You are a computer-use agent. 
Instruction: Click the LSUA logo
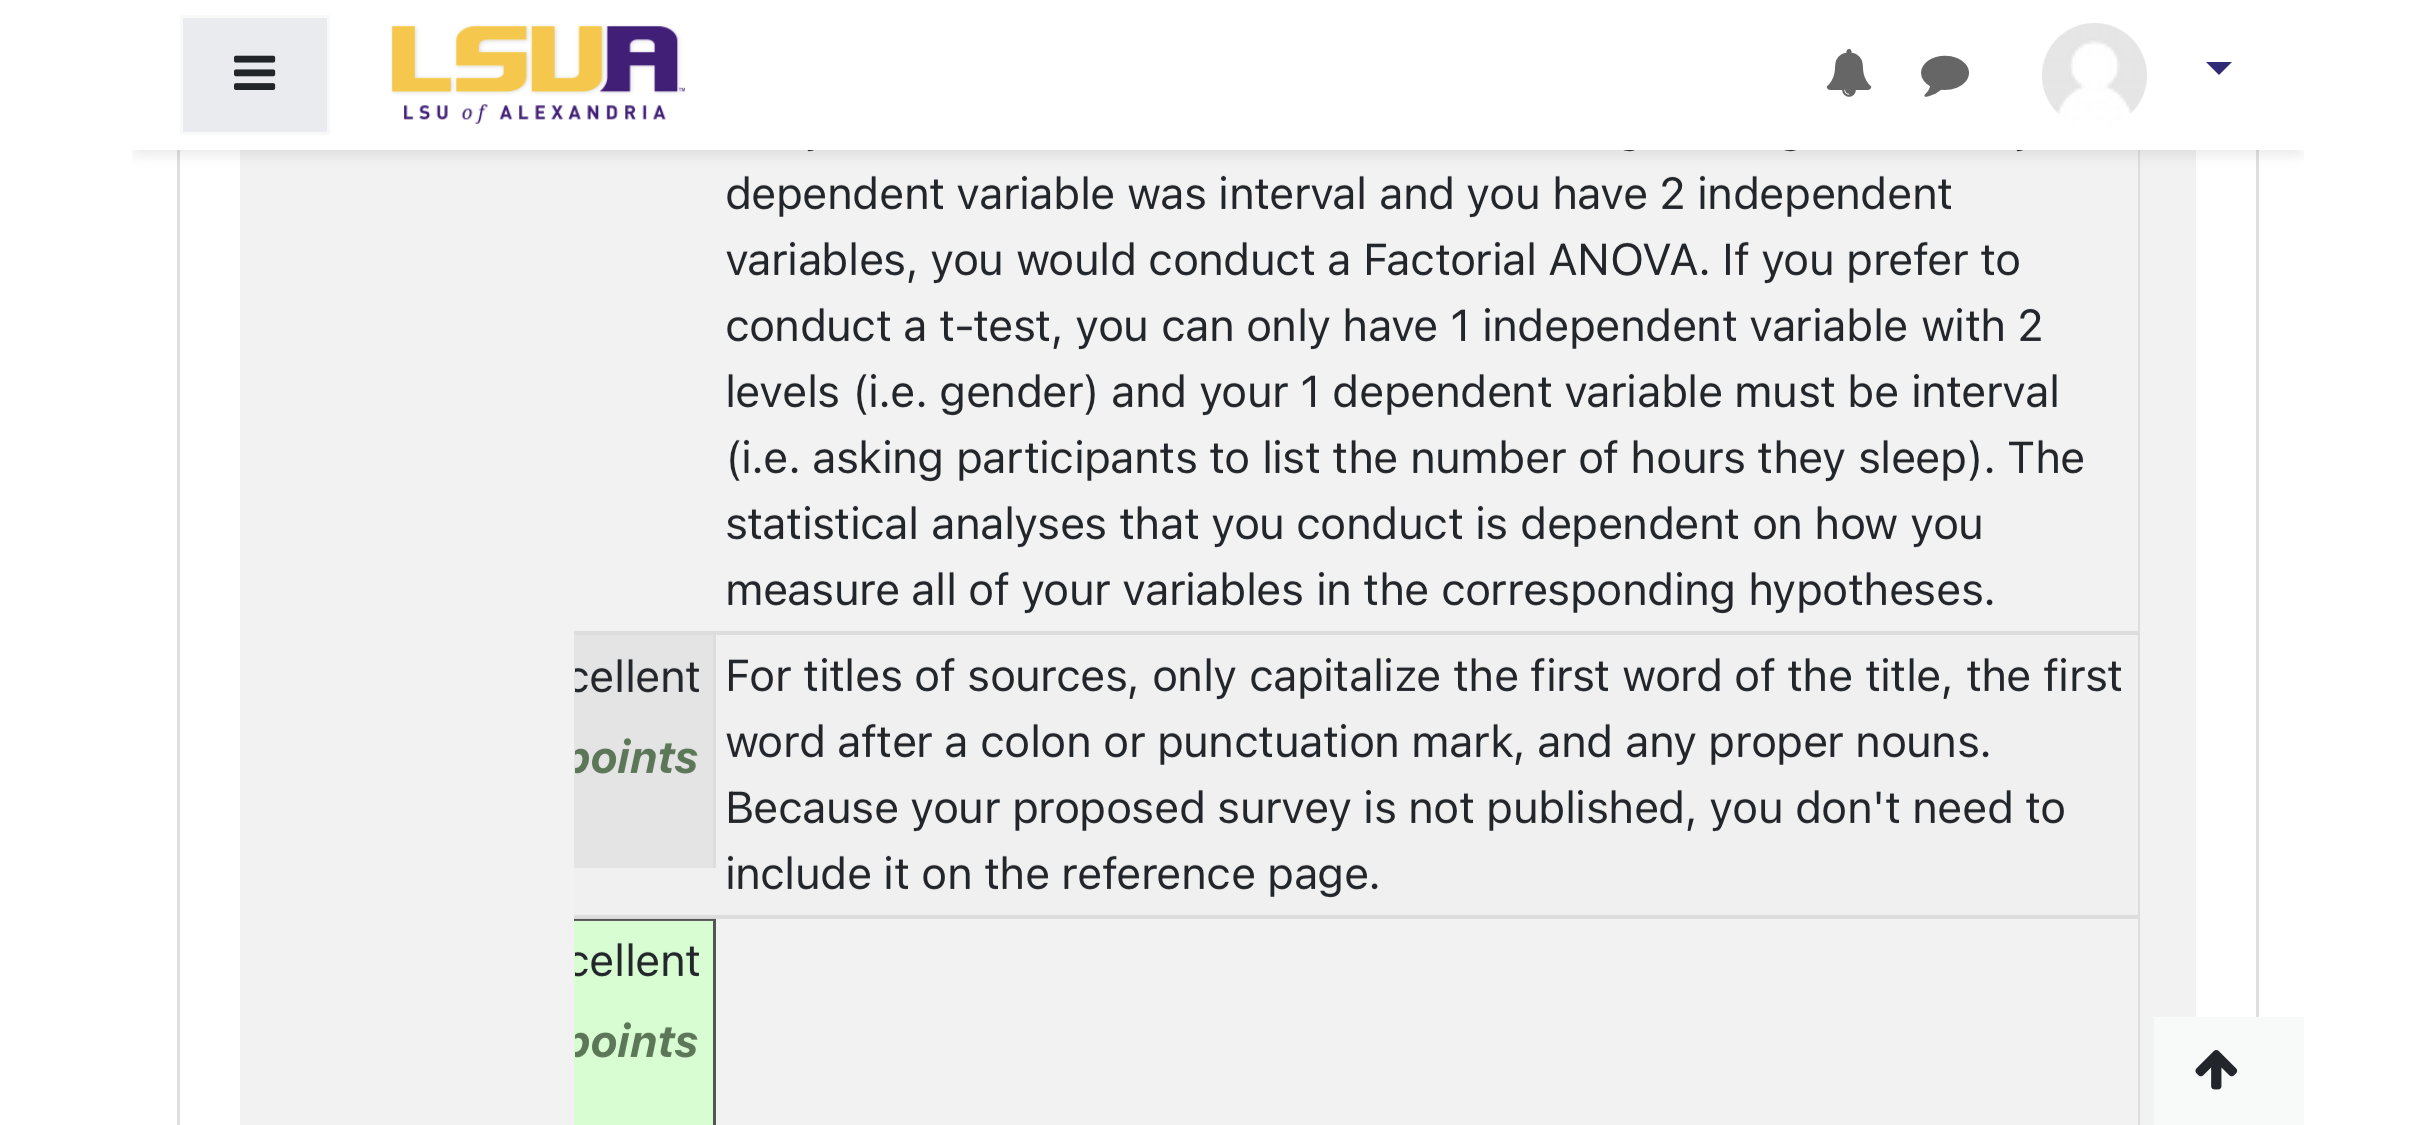(536, 74)
